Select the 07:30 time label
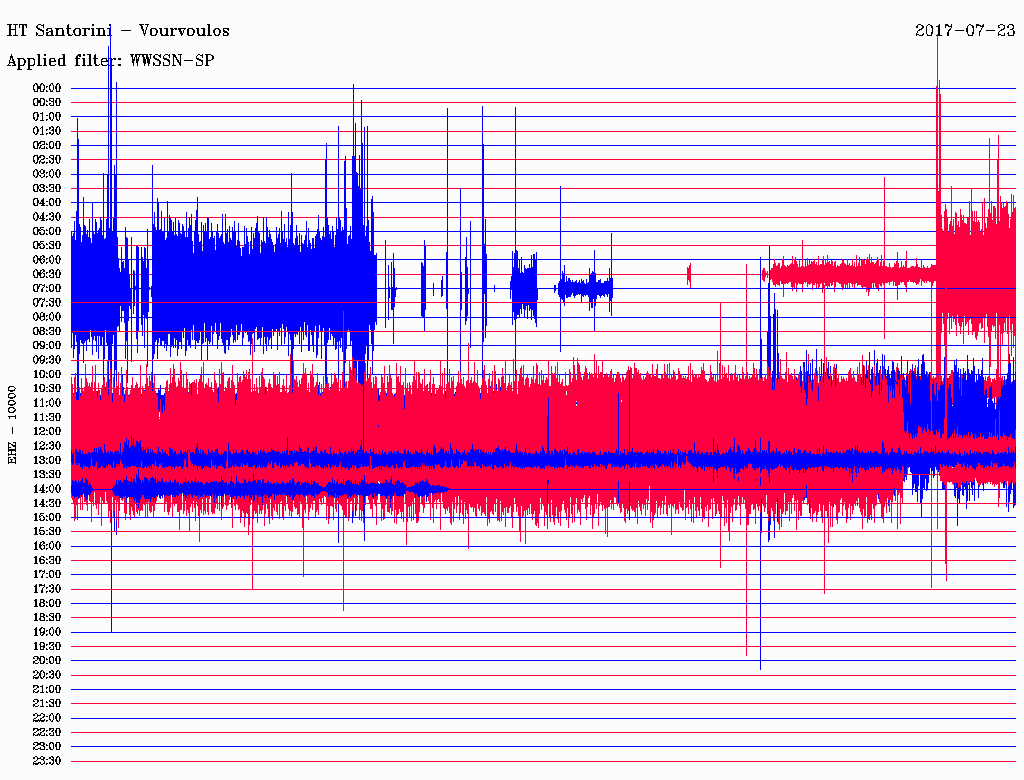 point(47,303)
